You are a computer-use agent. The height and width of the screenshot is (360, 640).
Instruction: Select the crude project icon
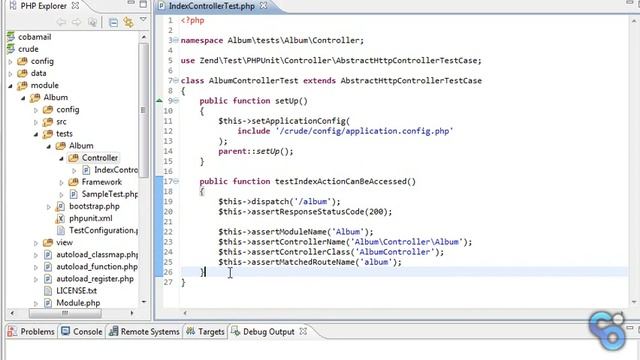pyautogui.click(x=11, y=49)
